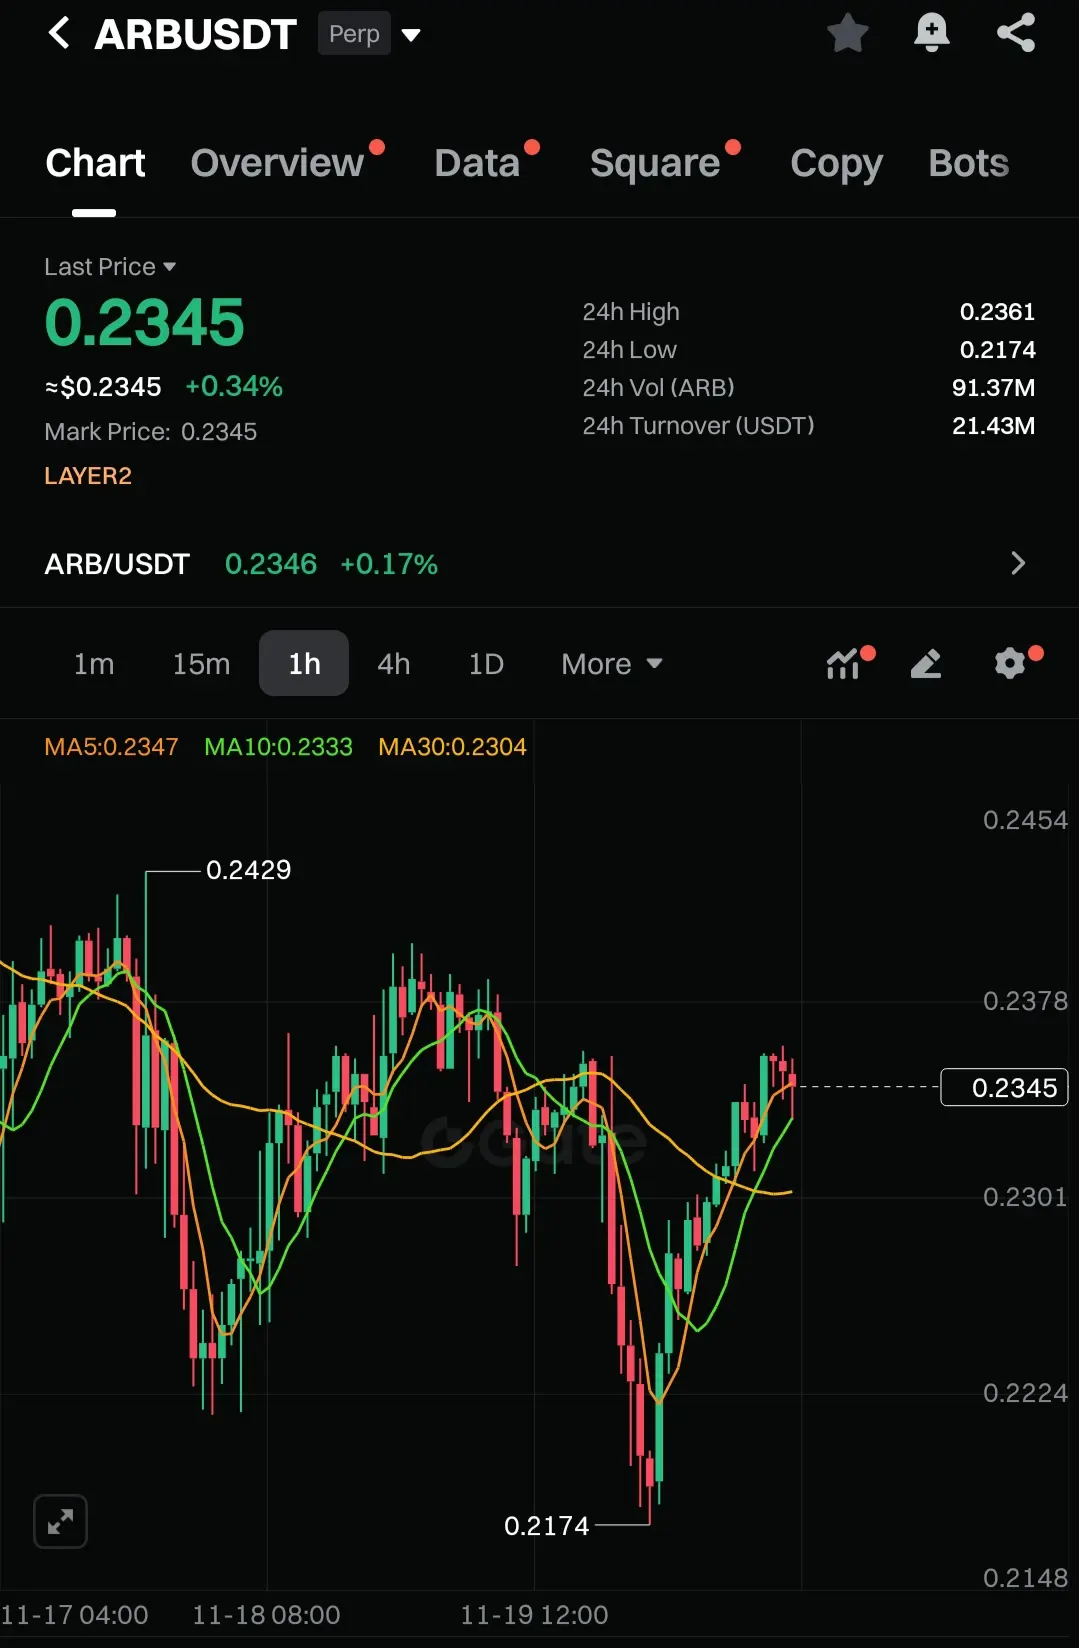Add ARBUSDT to favorites with star icon
The height and width of the screenshot is (1648, 1079).
pyautogui.click(x=848, y=33)
